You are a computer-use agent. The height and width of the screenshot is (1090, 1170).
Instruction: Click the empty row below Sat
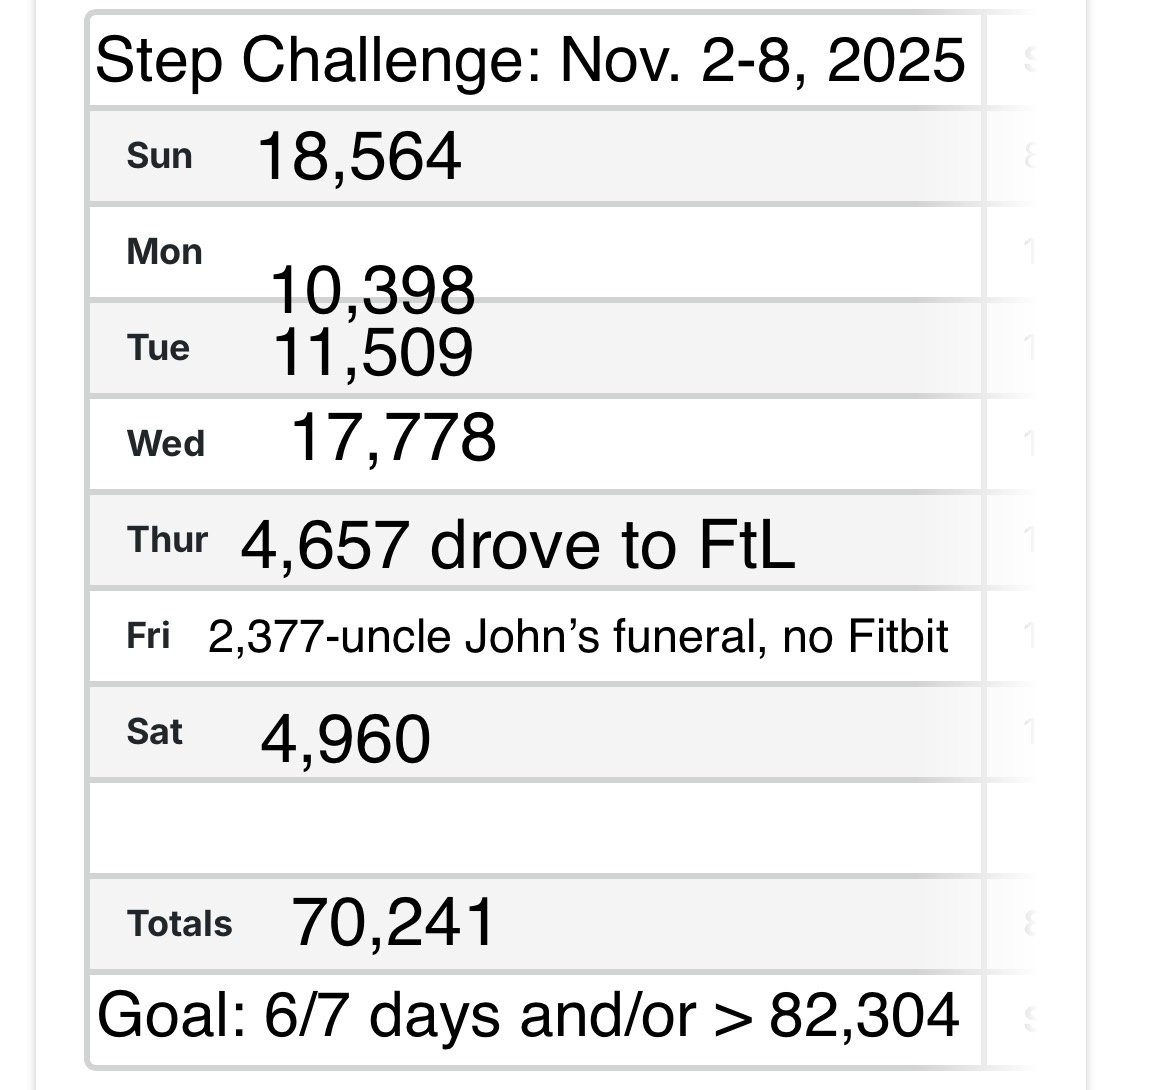pyautogui.click(x=535, y=827)
